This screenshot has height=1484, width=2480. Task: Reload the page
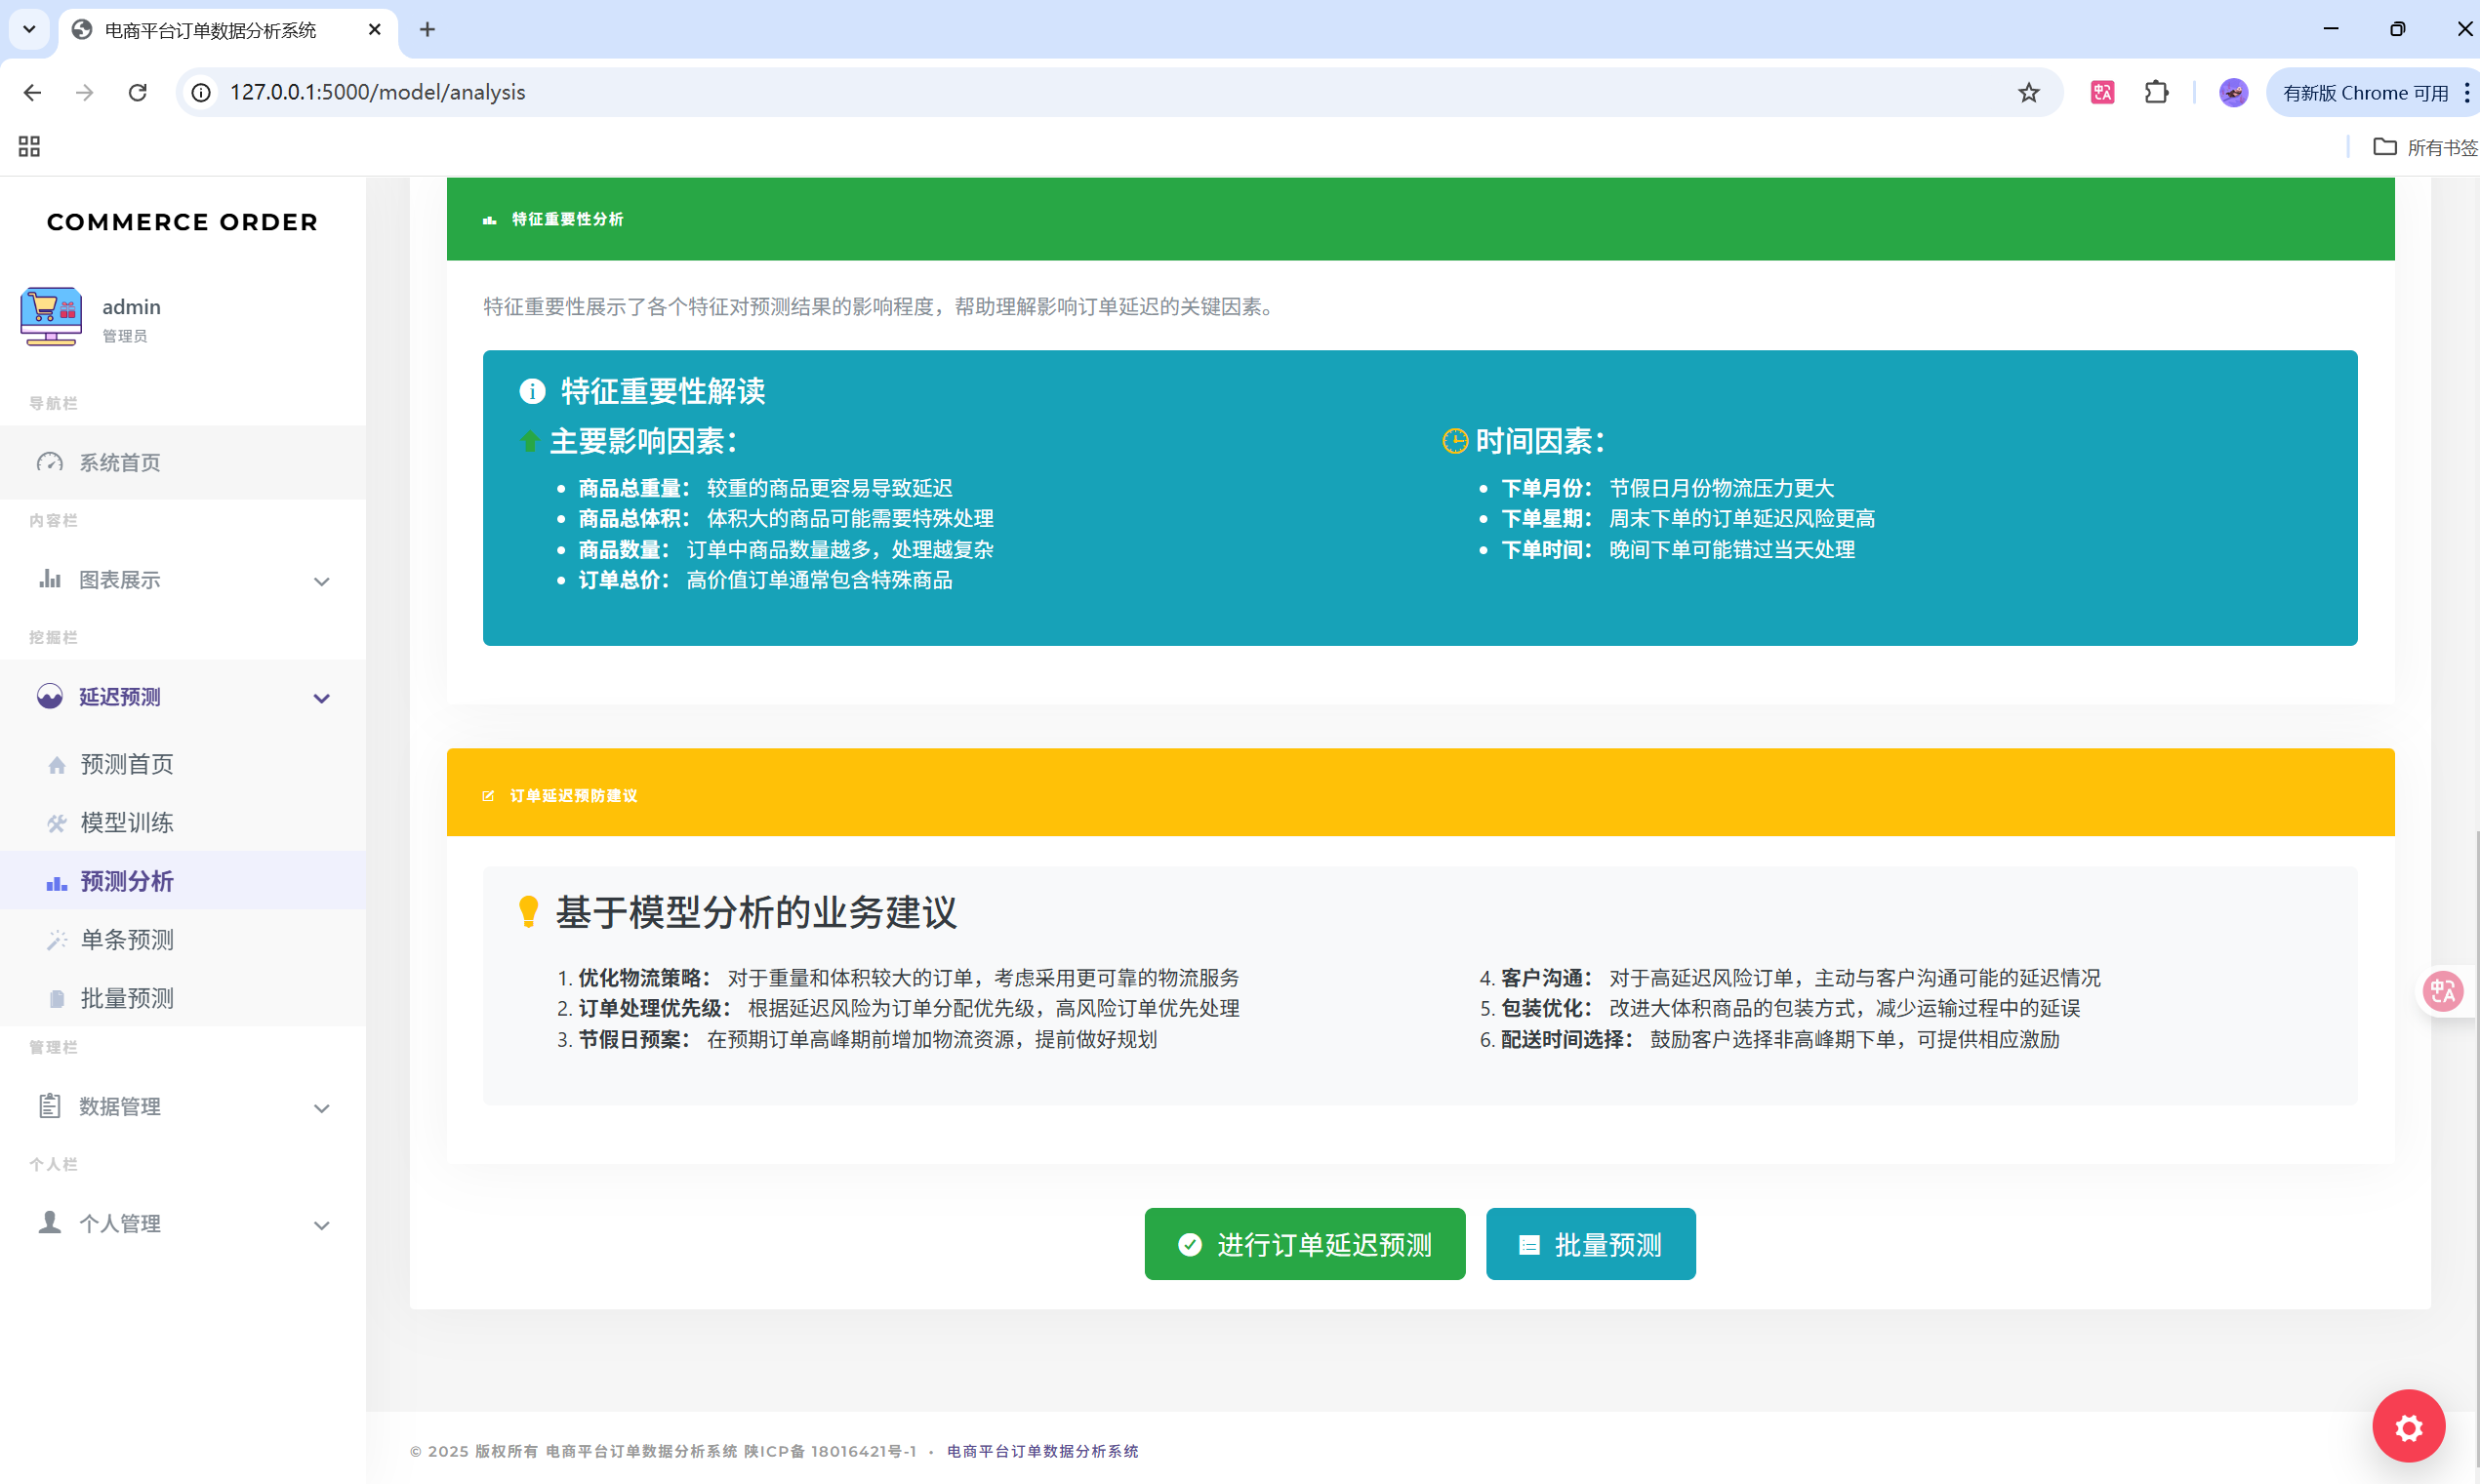tap(138, 93)
